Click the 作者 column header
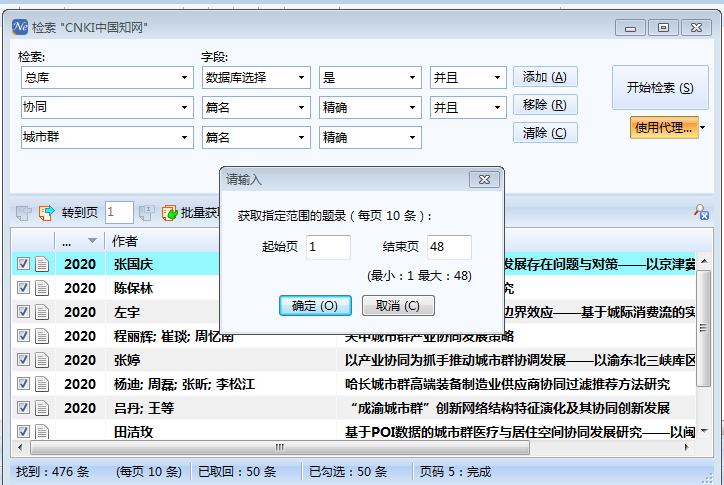The width and height of the screenshot is (724, 485). (x=125, y=241)
